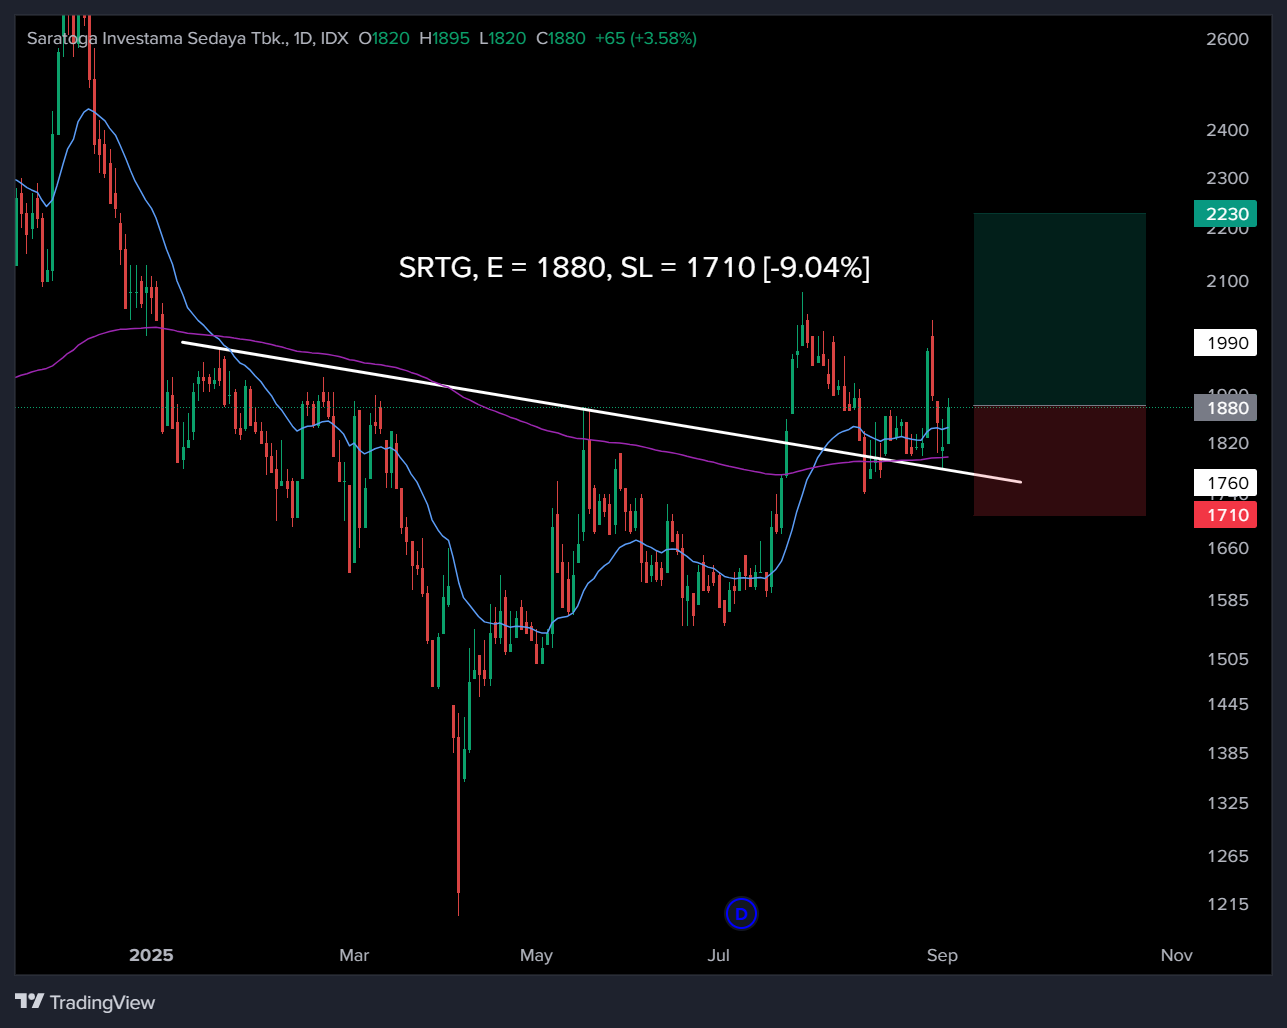Click the 1505 price axis value
This screenshot has width=1287, height=1028.
(x=1227, y=659)
